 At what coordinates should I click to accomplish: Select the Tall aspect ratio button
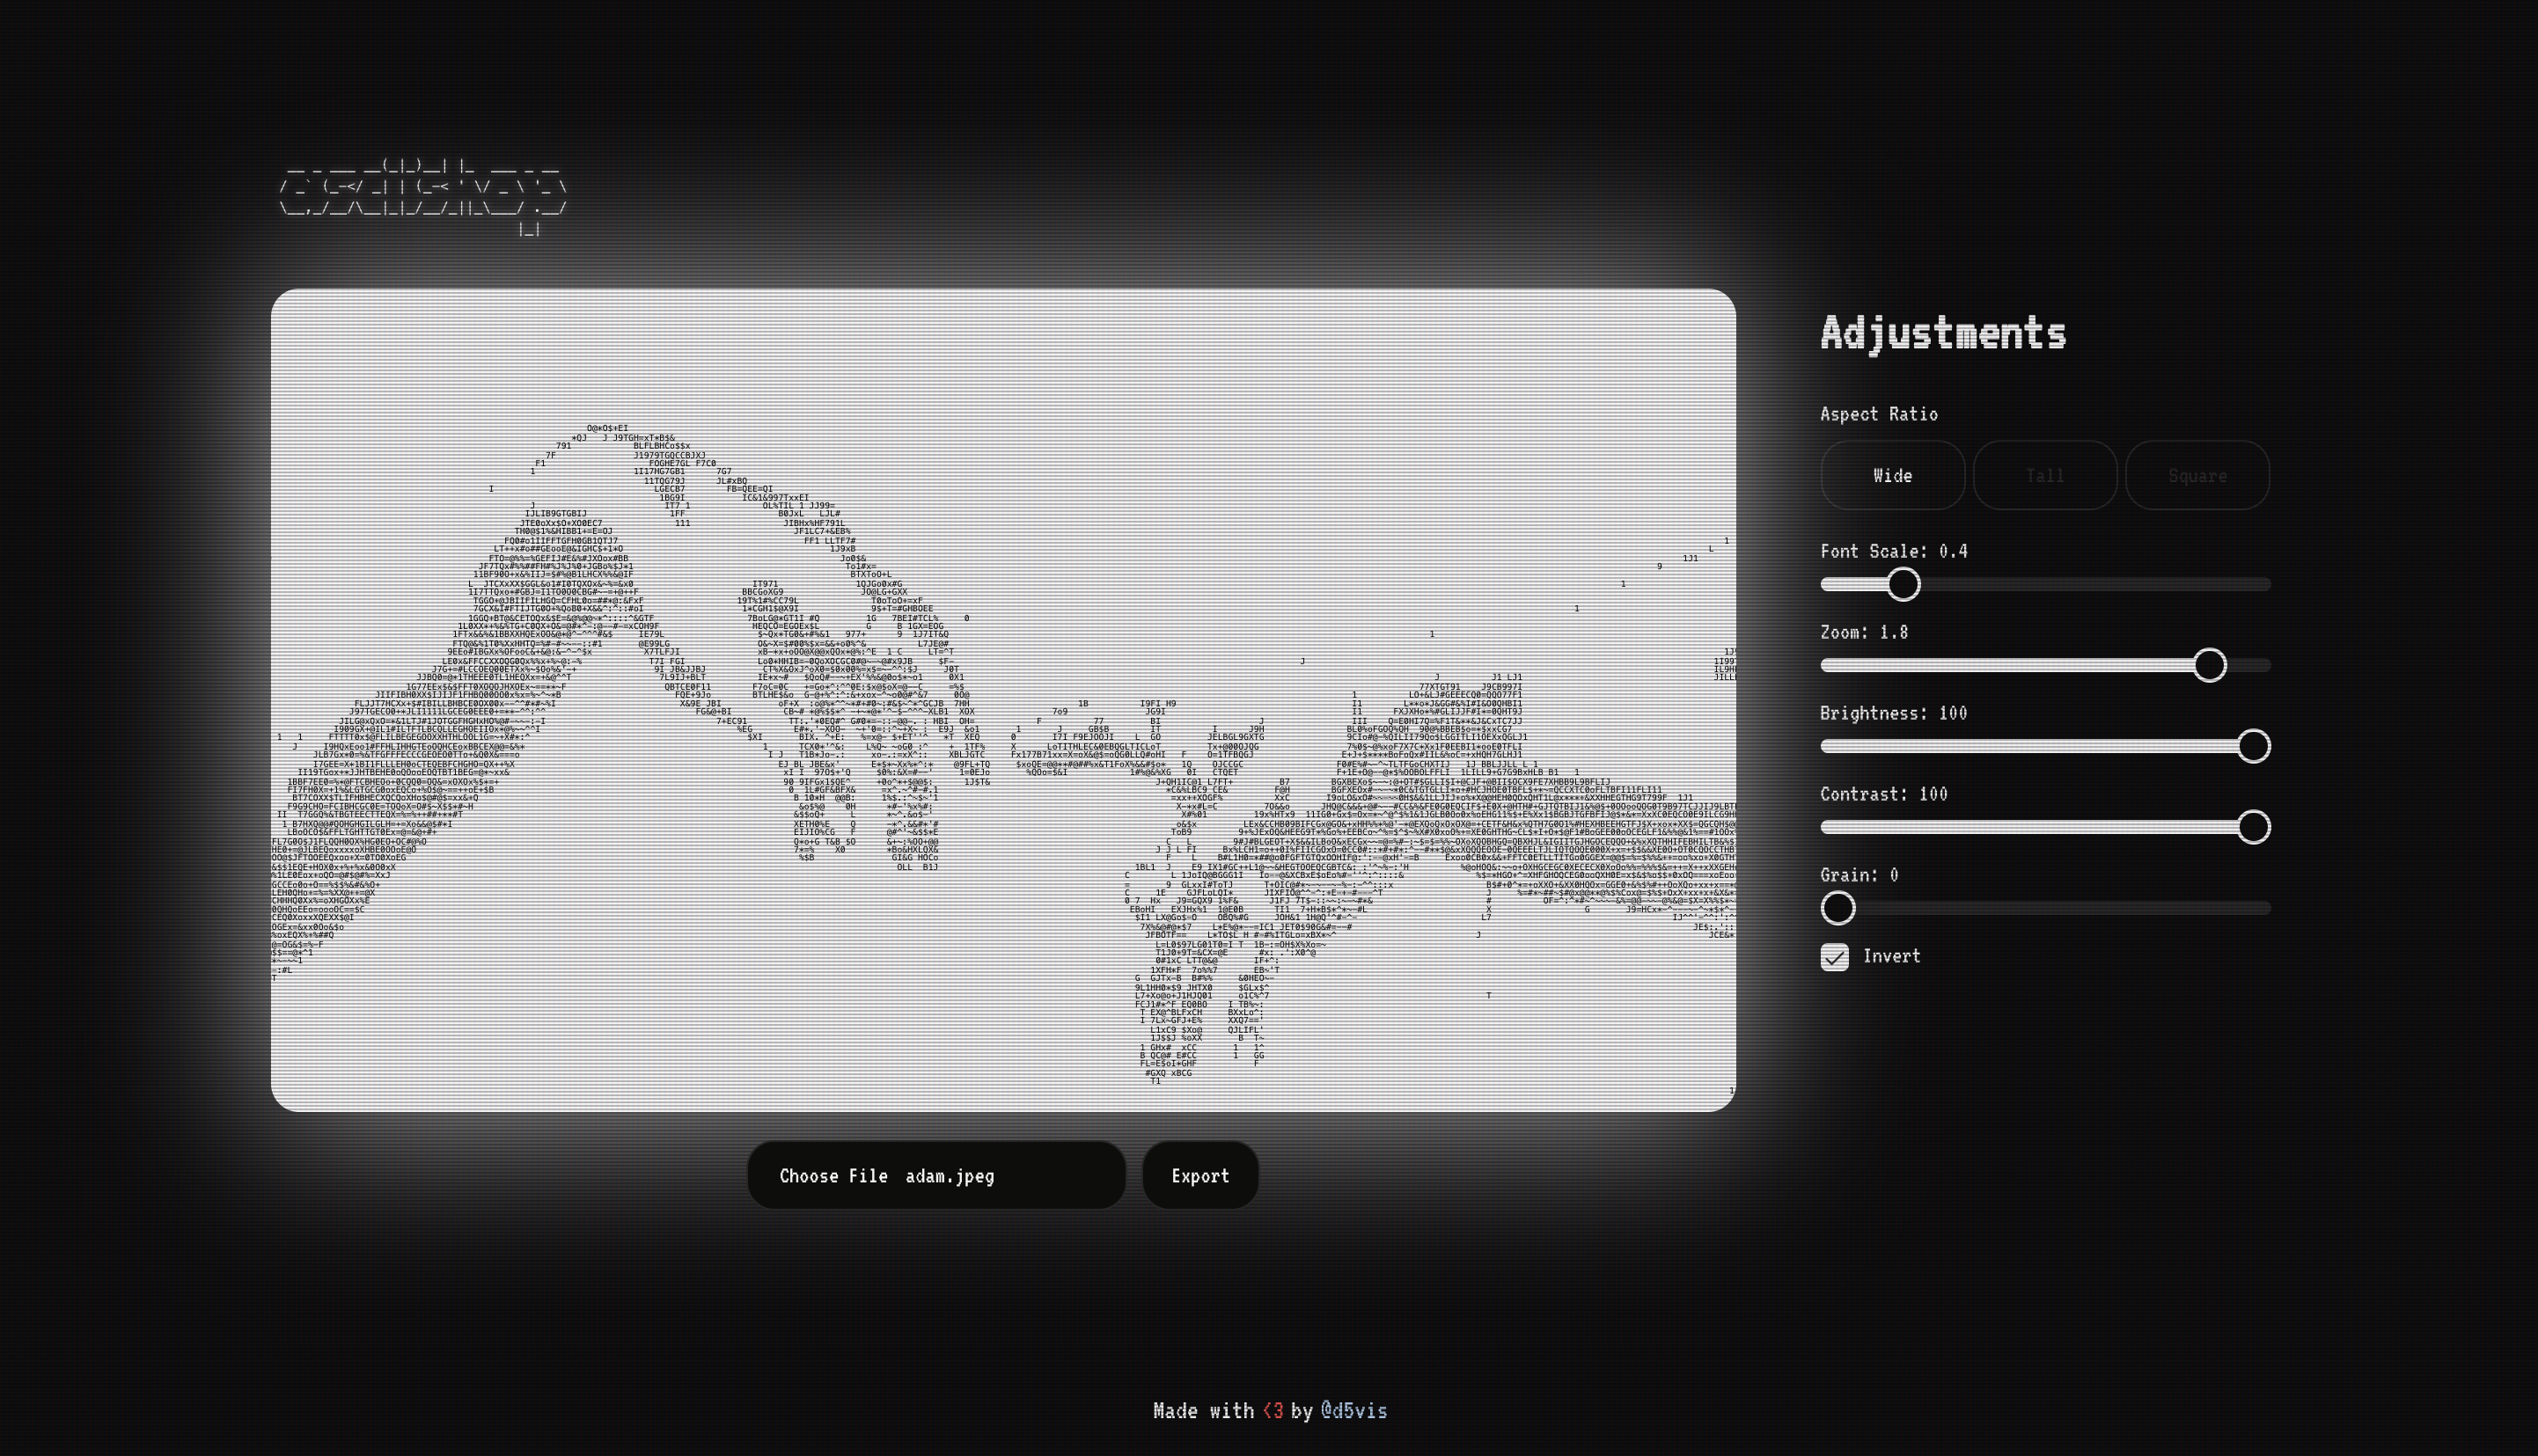tap(2044, 475)
